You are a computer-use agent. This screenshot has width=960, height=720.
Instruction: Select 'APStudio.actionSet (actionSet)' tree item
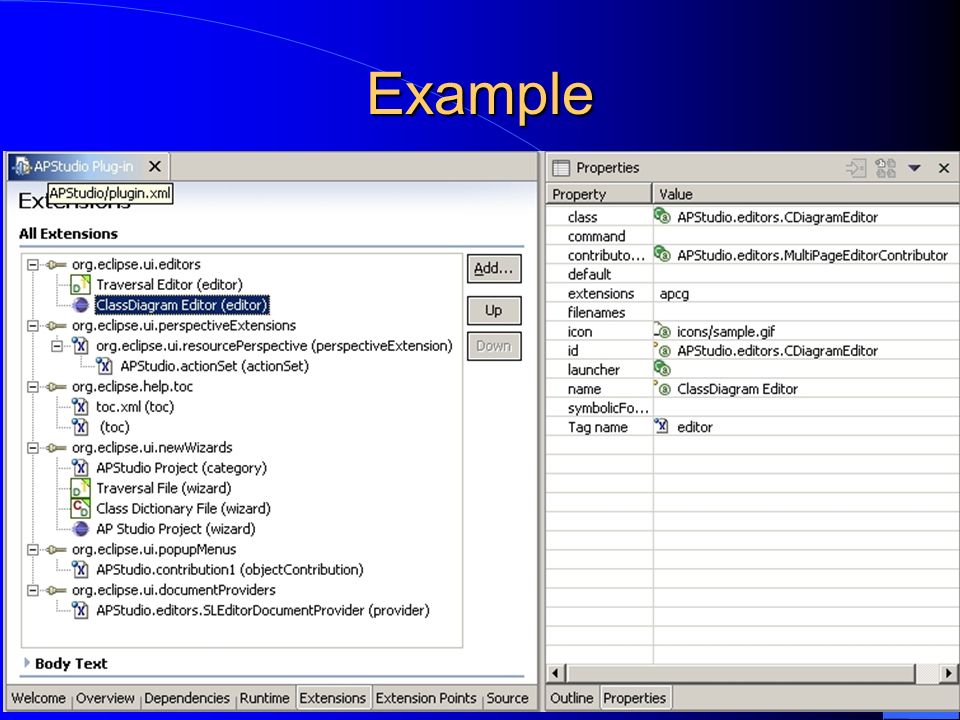click(214, 366)
